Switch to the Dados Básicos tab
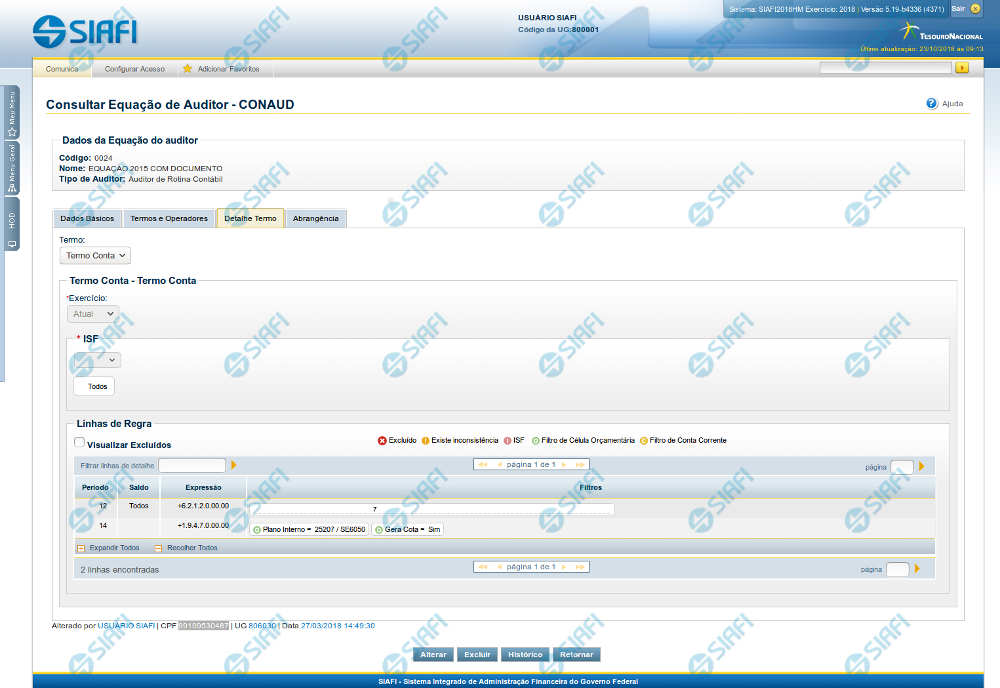Screen dimensions: 1000x688 click(x=87, y=218)
